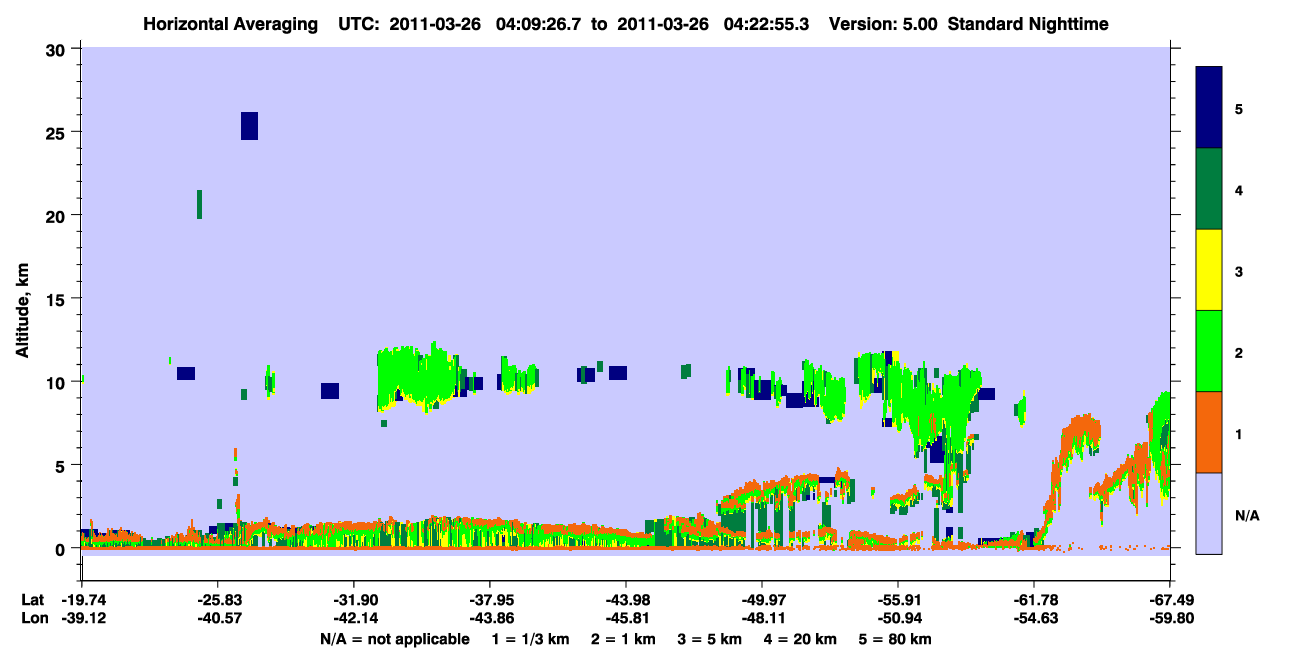Click the colorbar label '1'

point(1238,434)
